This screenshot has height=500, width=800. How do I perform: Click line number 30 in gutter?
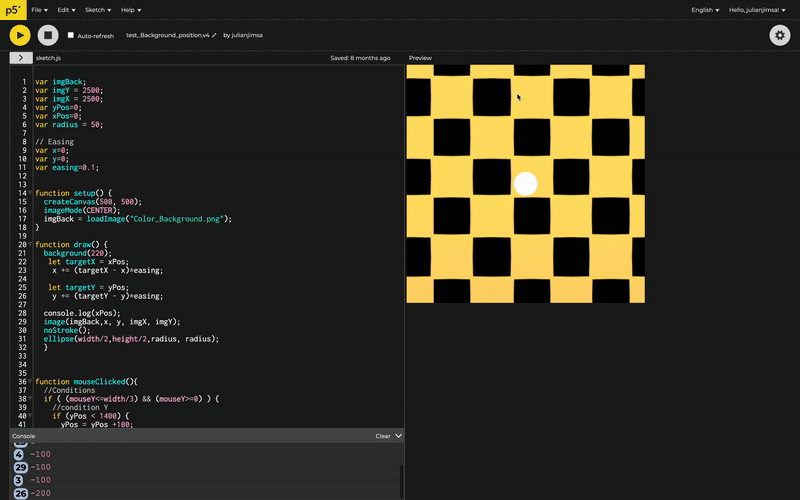click(22, 330)
